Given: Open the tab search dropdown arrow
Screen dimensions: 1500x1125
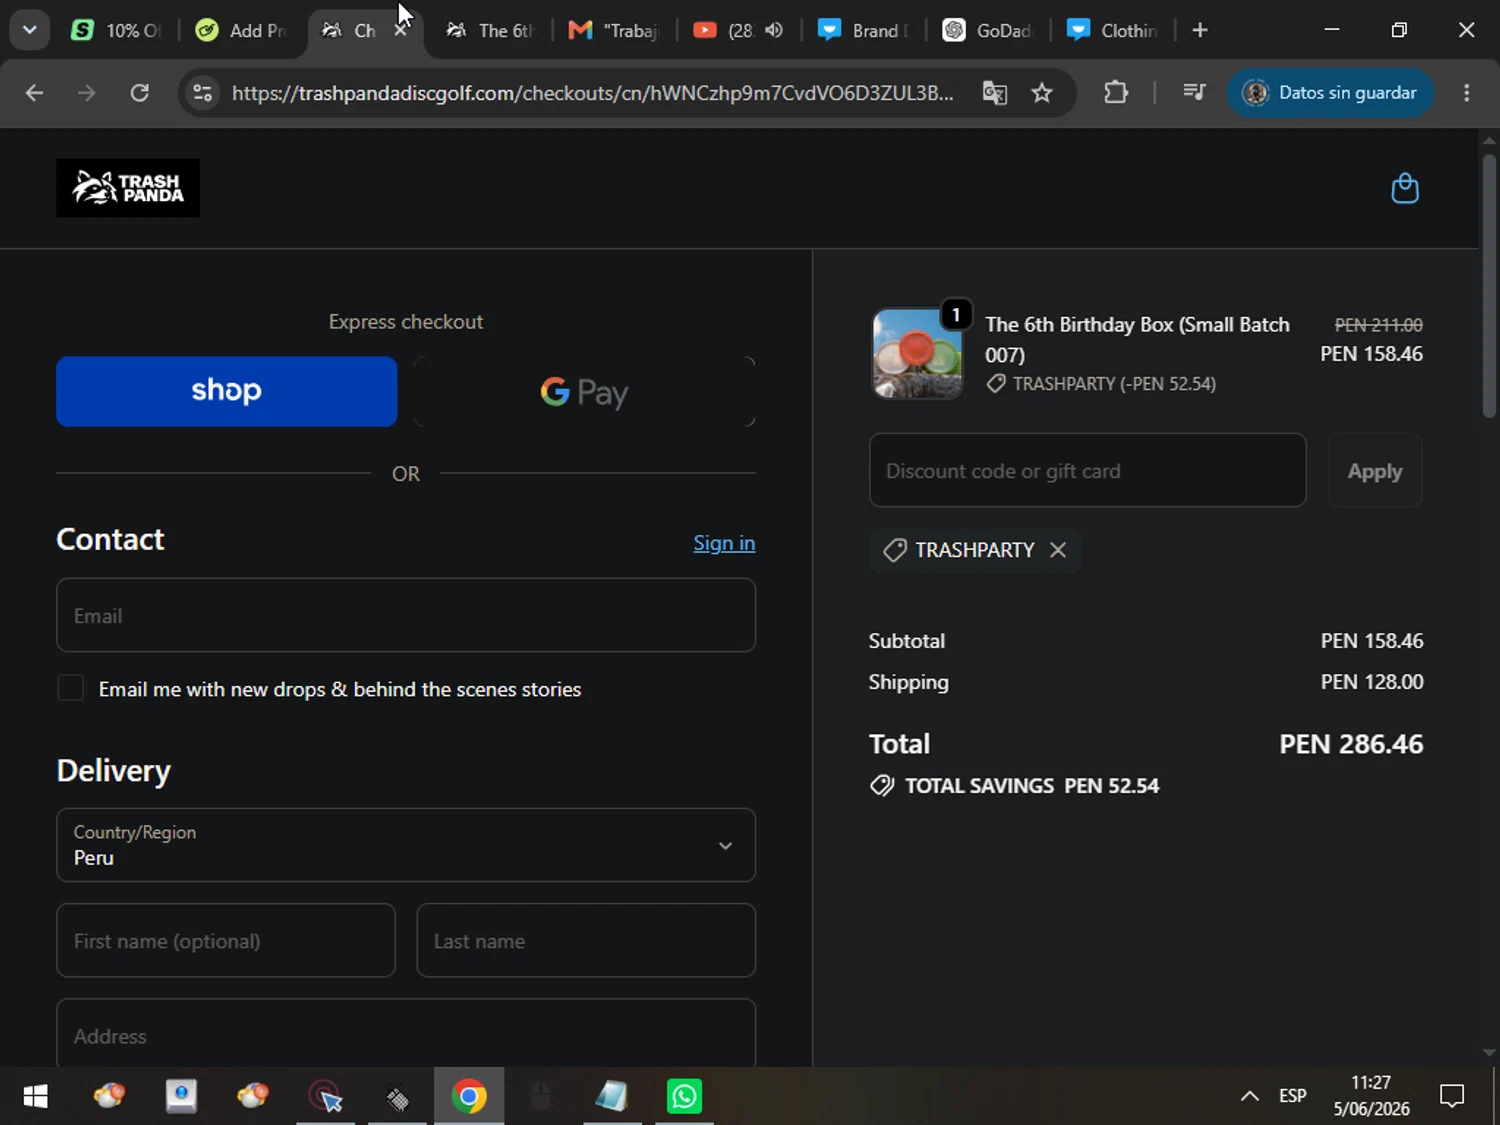Looking at the screenshot, I should pos(30,30).
